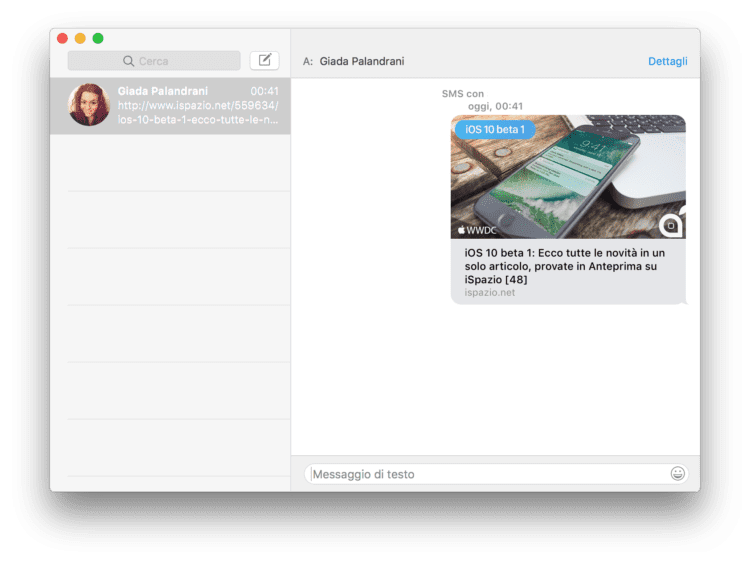The image size is (750, 563).
Task: Minimize window with the yellow button
Action: 80,38
